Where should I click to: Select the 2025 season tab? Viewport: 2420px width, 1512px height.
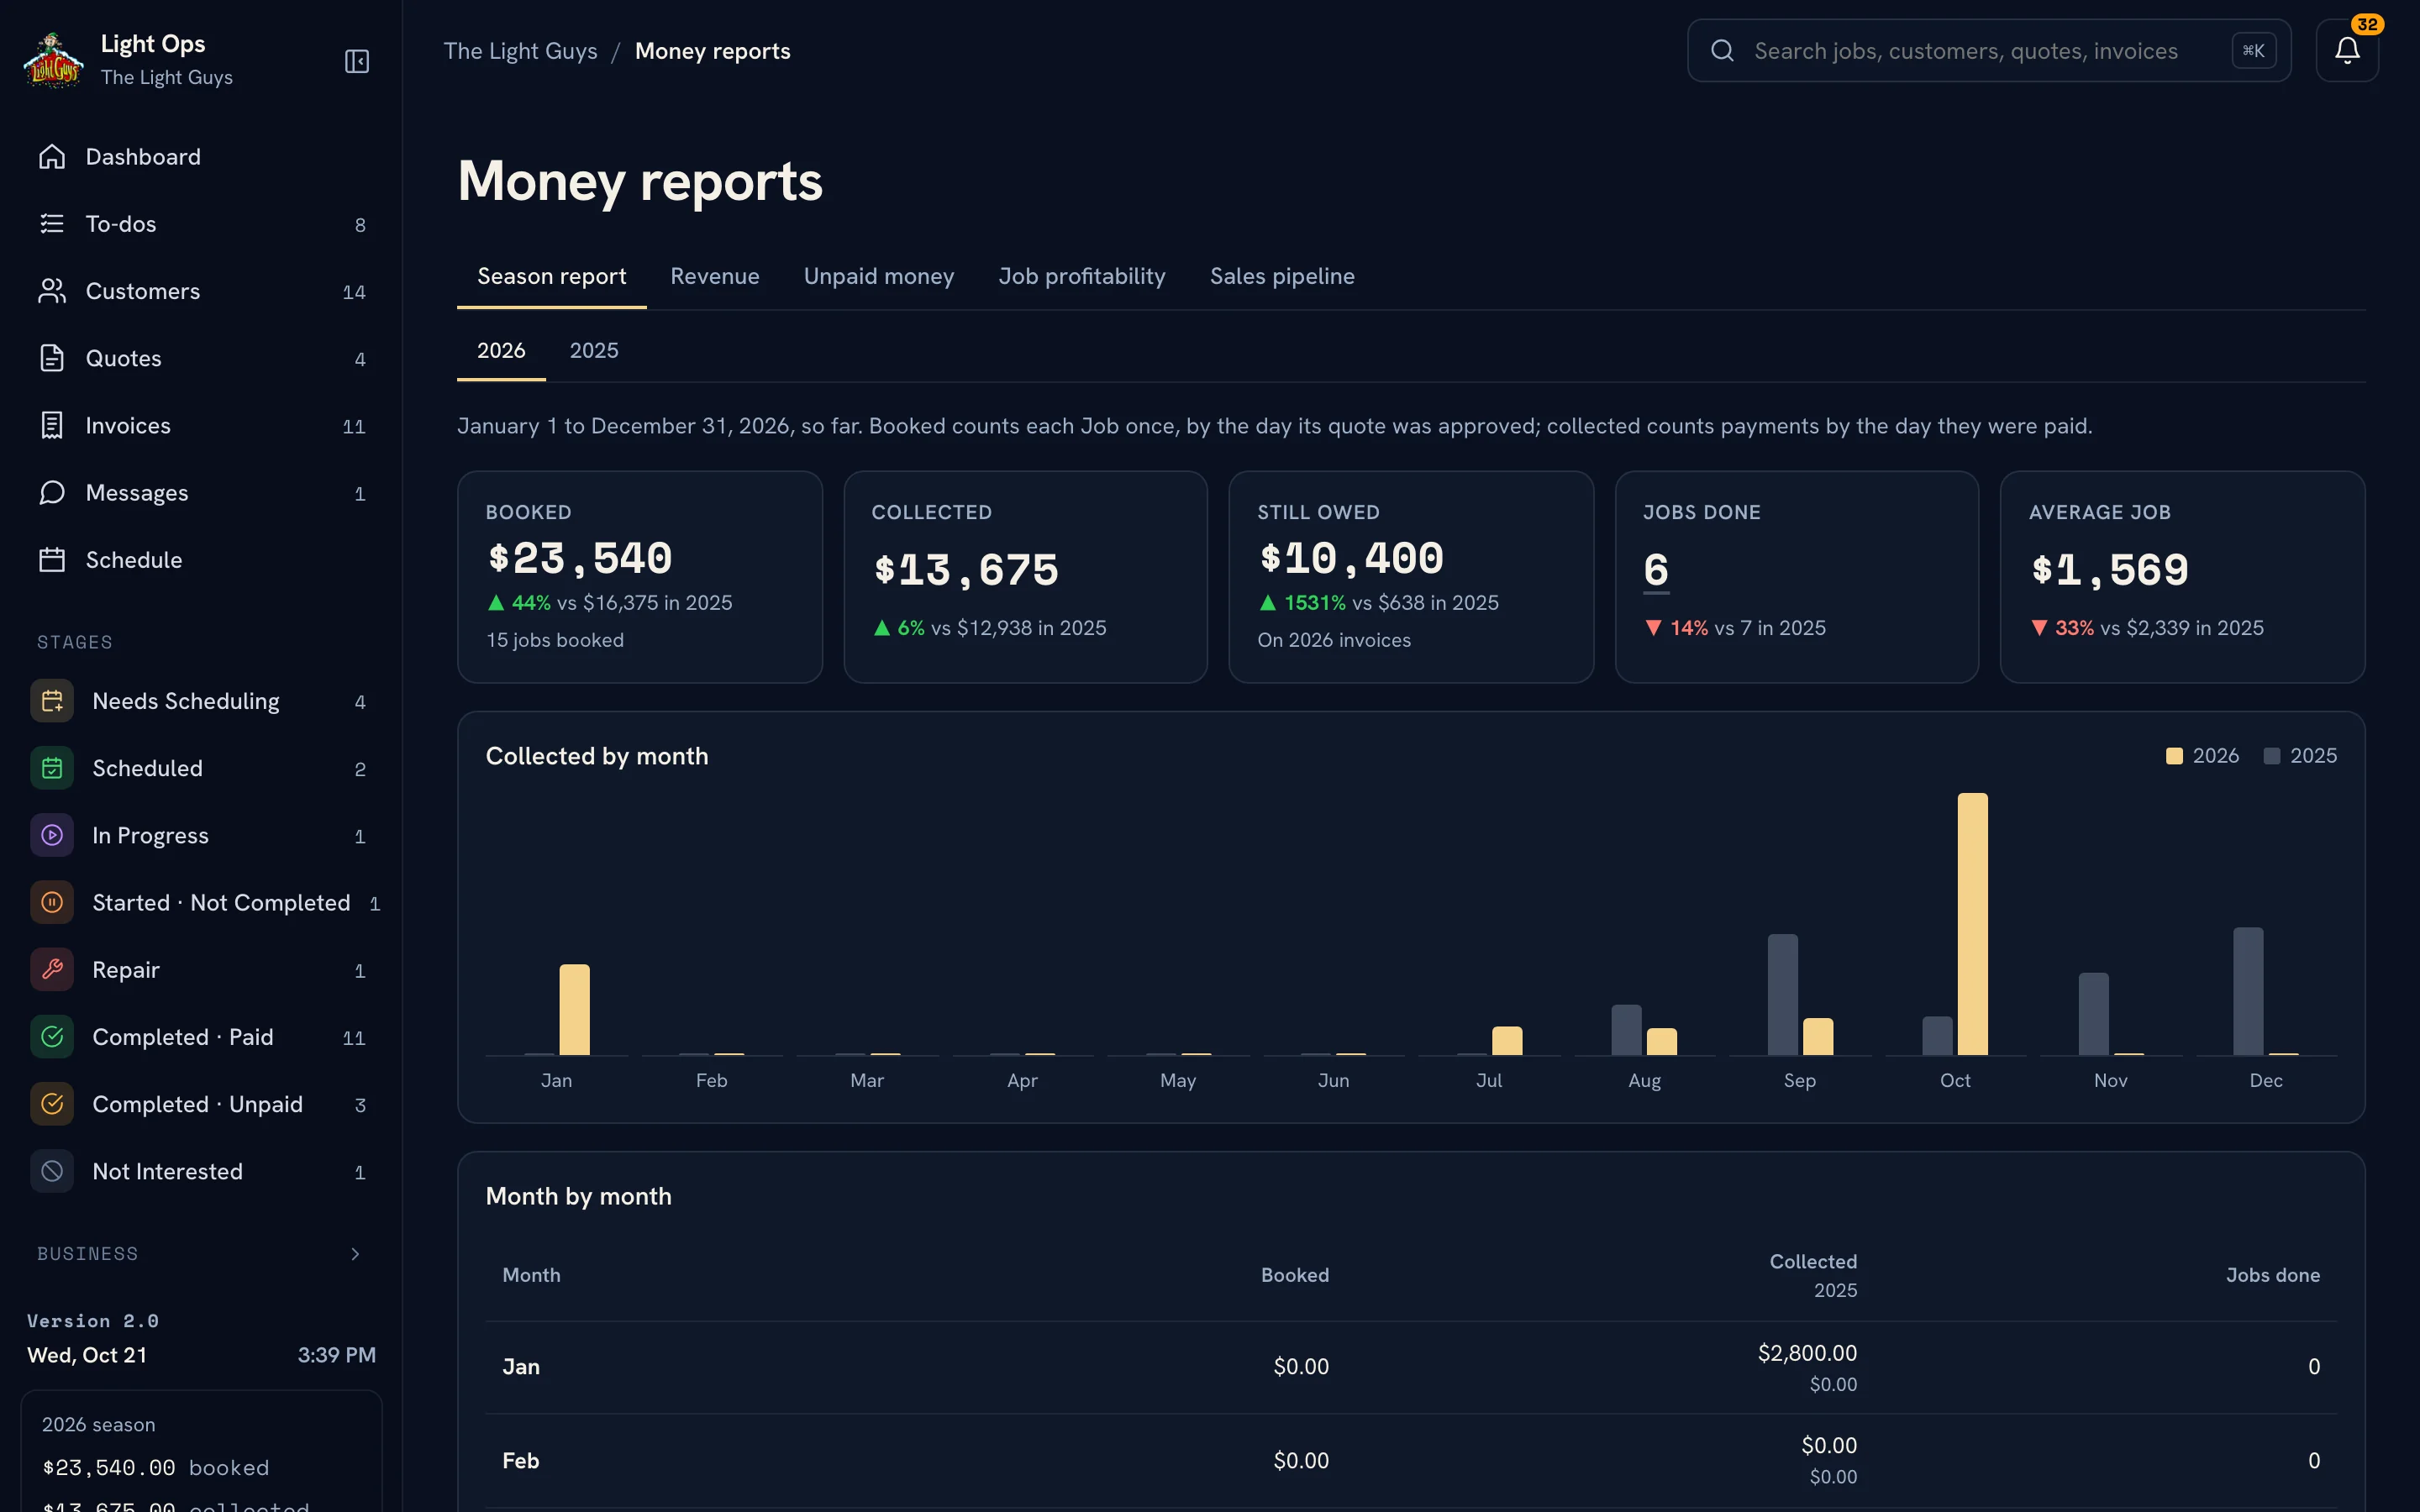click(x=594, y=351)
